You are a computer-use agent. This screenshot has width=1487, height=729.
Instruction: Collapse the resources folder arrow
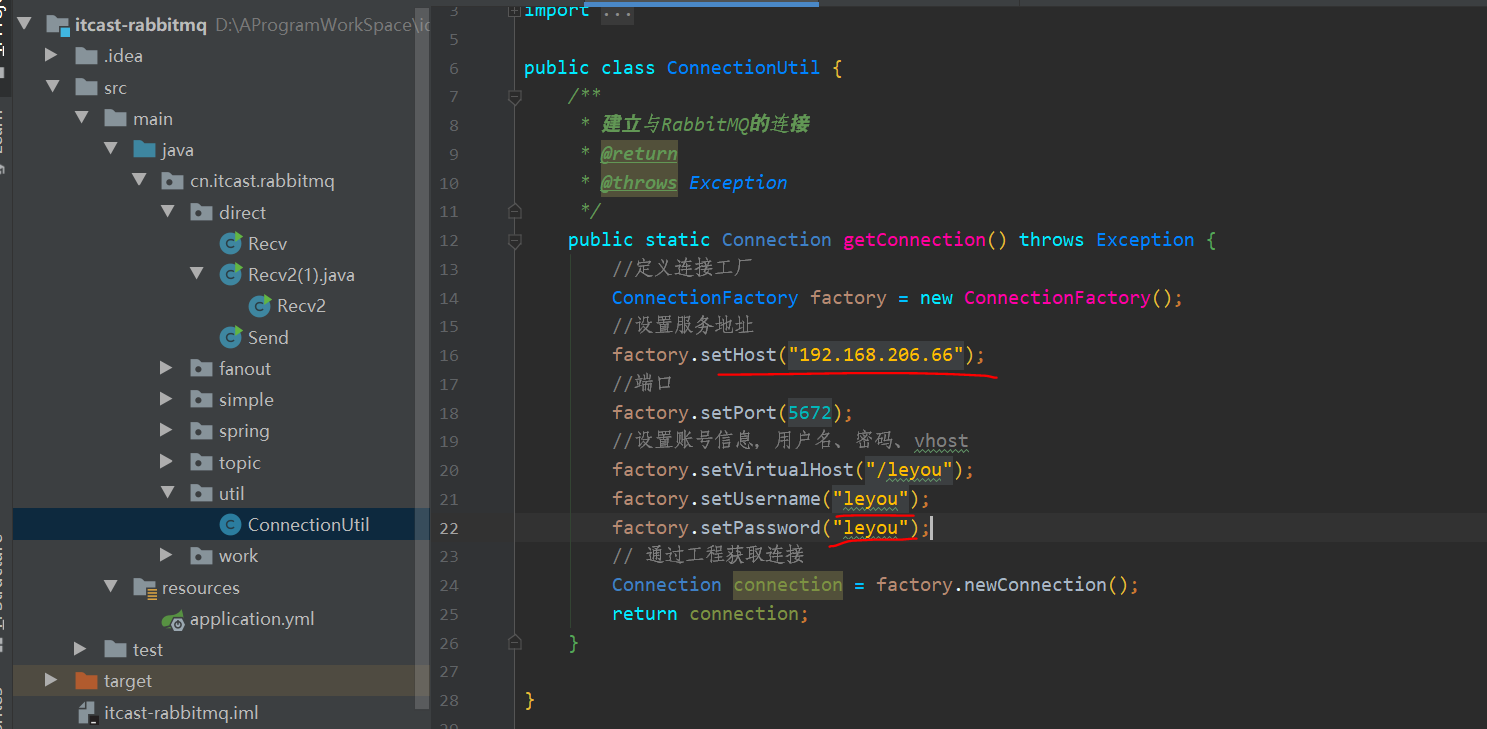tap(111, 586)
